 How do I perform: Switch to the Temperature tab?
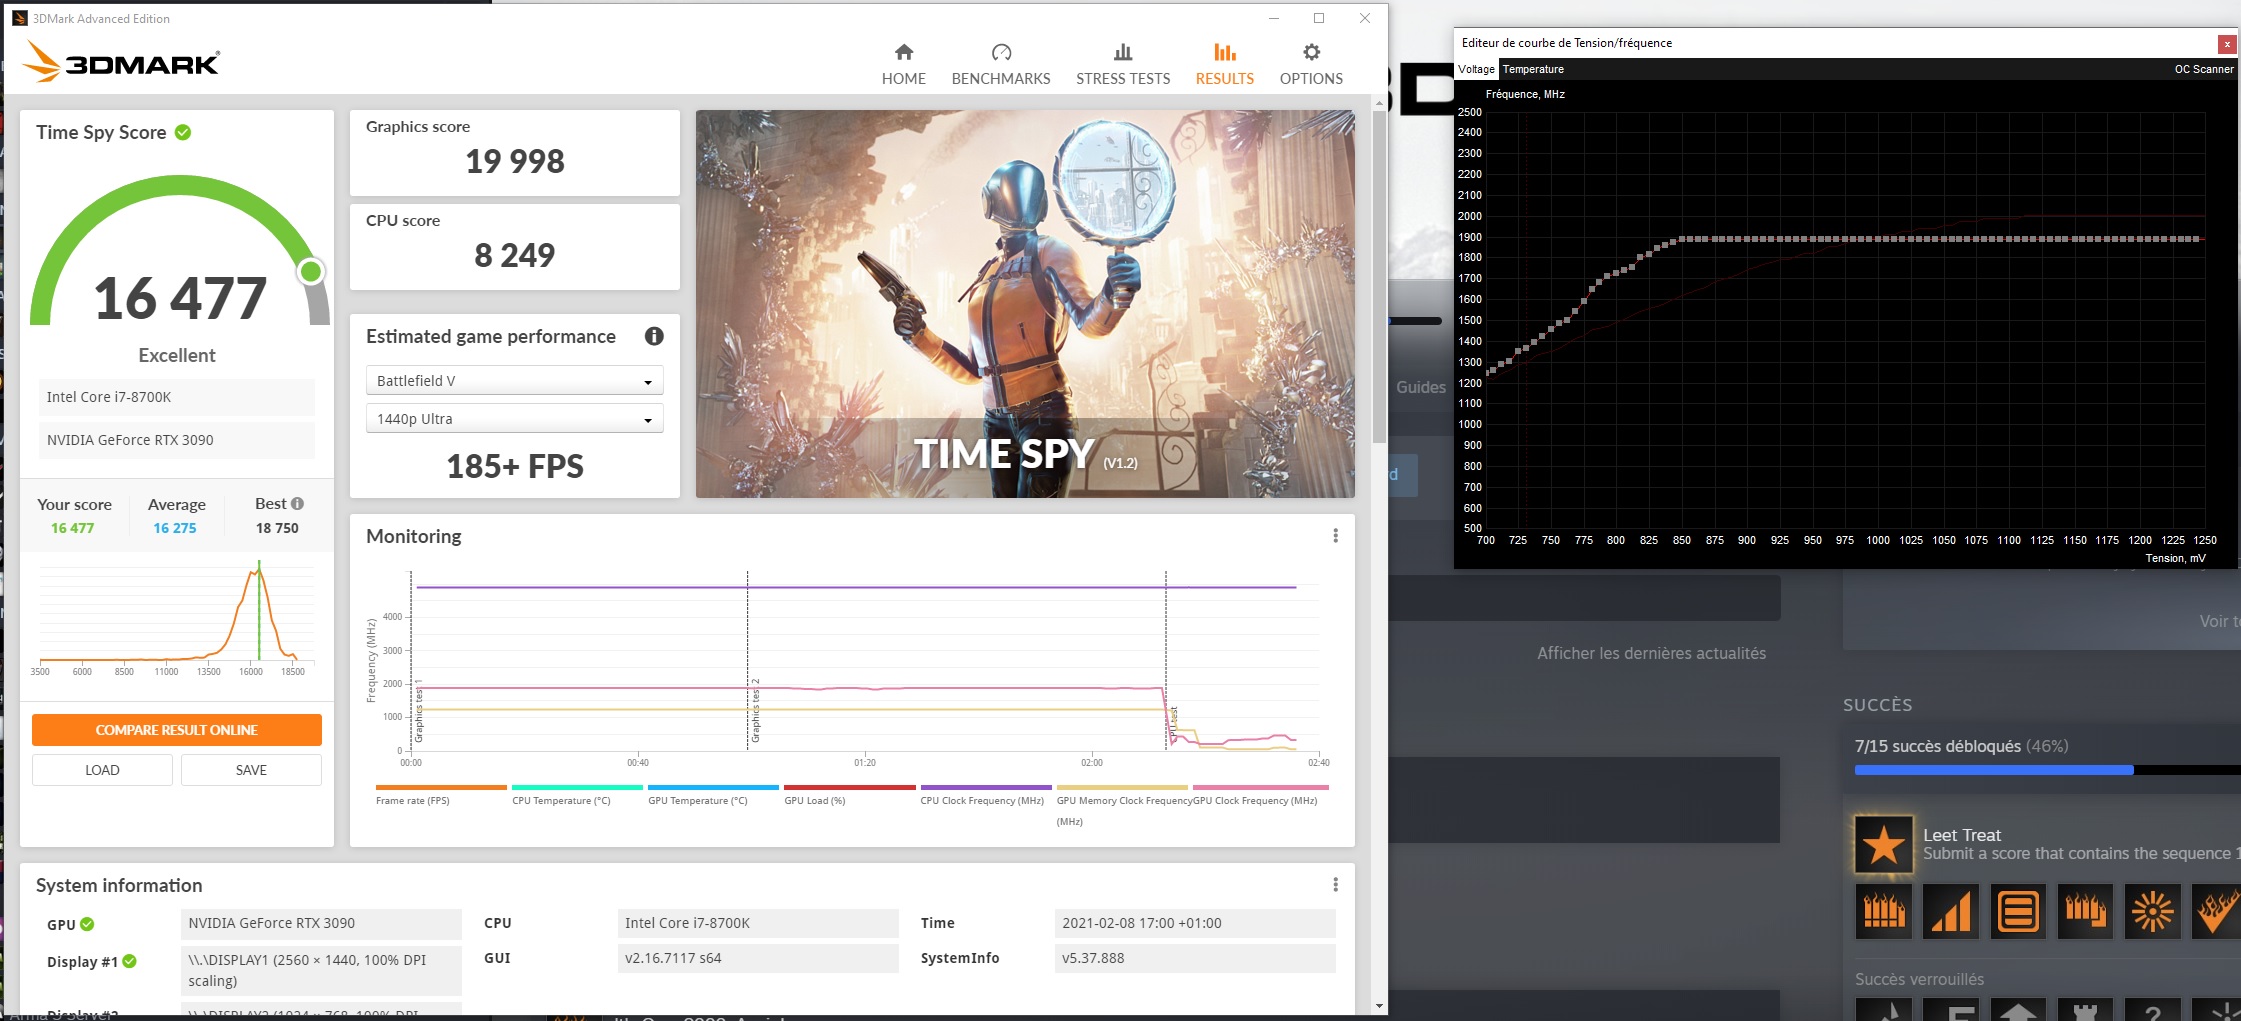click(1532, 69)
